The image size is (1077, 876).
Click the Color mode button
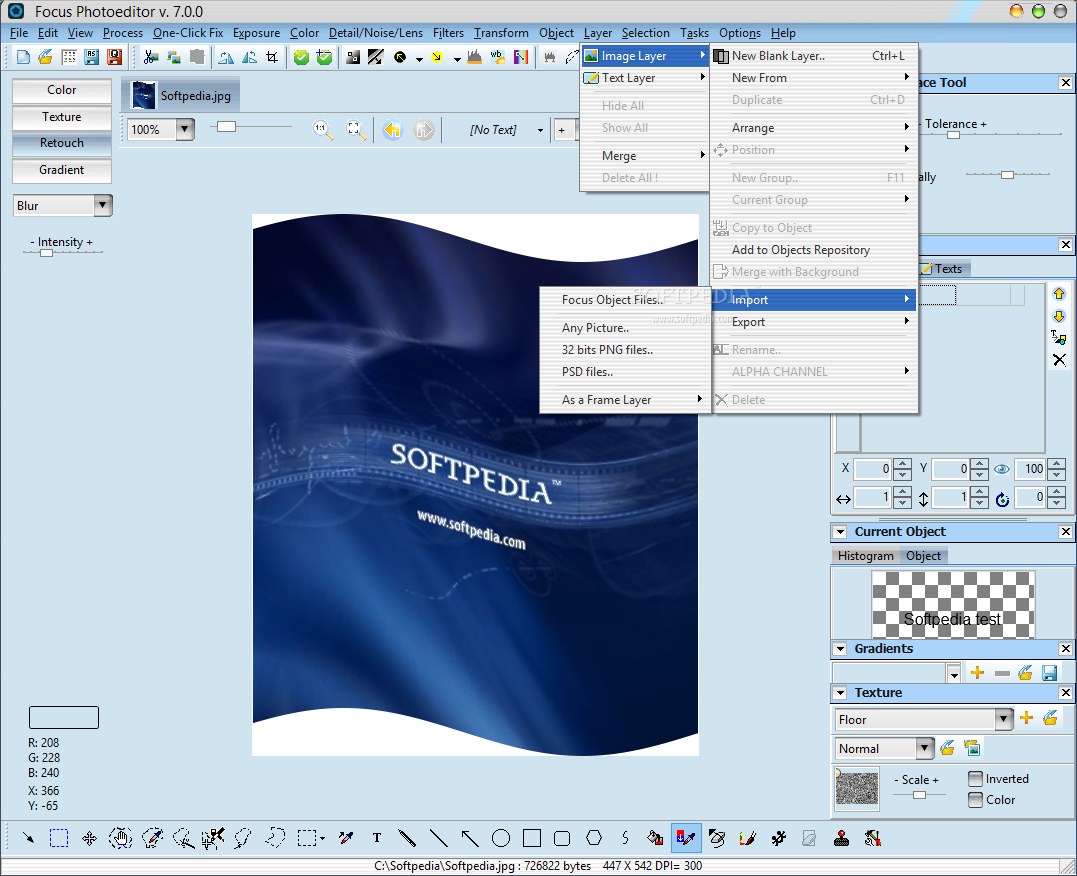(62, 90)
